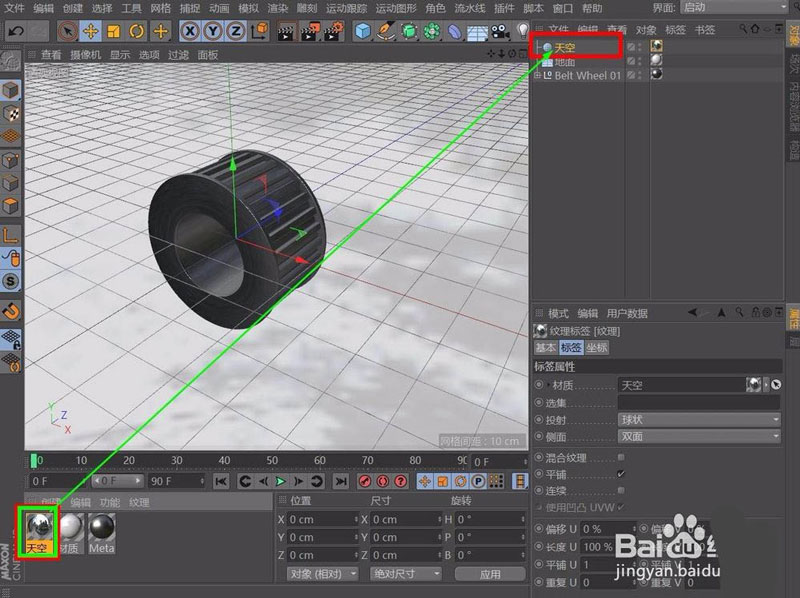Viewport: 800px width, 598px height.
Task: Select the Rotate tool icon
Action: (x=136, y=30)
